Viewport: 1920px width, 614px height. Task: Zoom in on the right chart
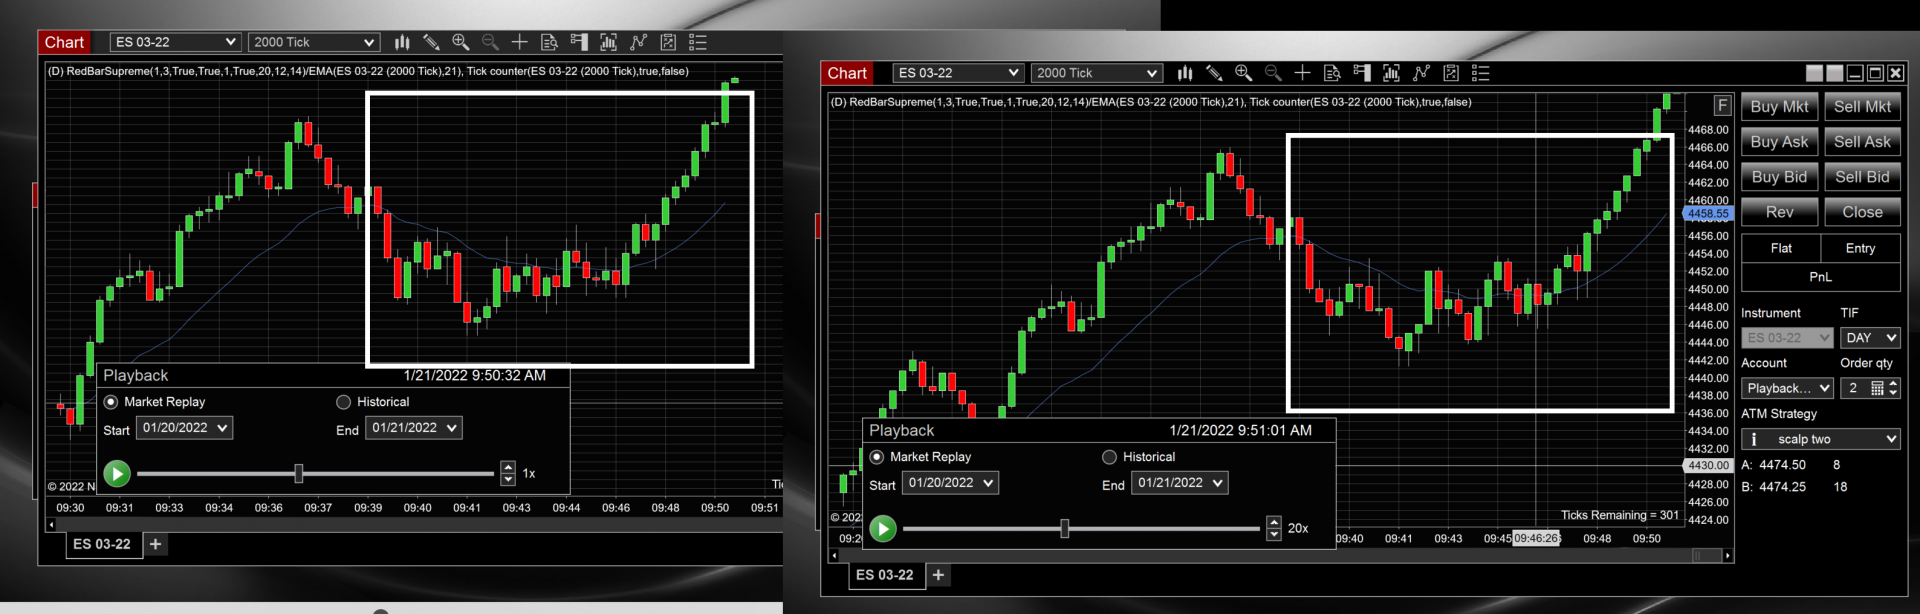[1243, 73]
